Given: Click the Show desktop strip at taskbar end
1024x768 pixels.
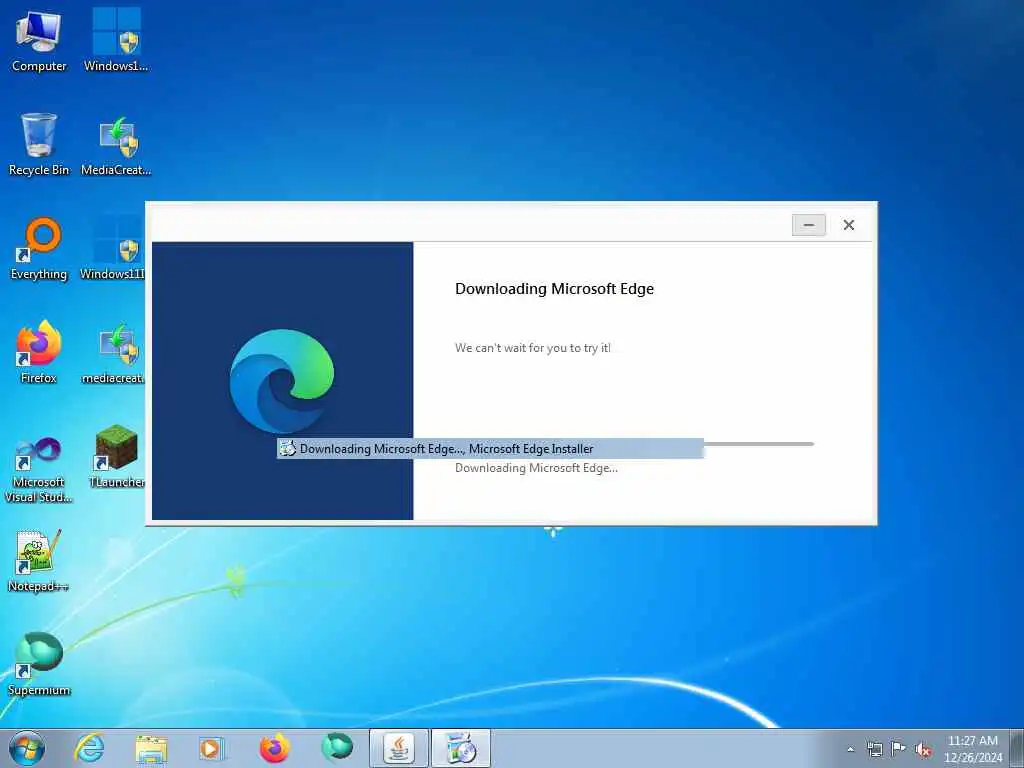Looking at the screenshot, I should [x=1017, y=748].
